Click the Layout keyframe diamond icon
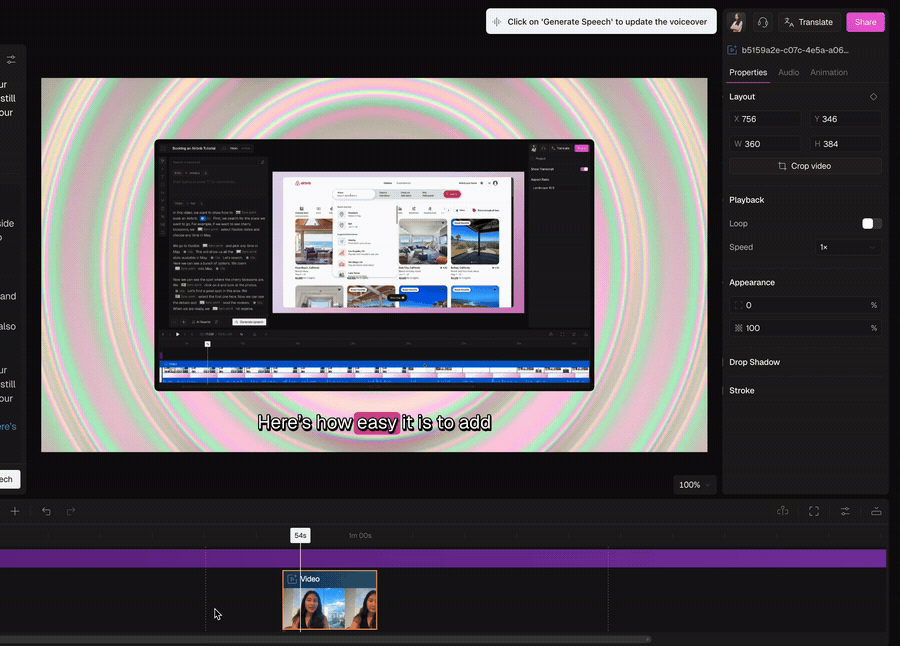The height and width of the screenshot is (646, 900). coord(873,96)
